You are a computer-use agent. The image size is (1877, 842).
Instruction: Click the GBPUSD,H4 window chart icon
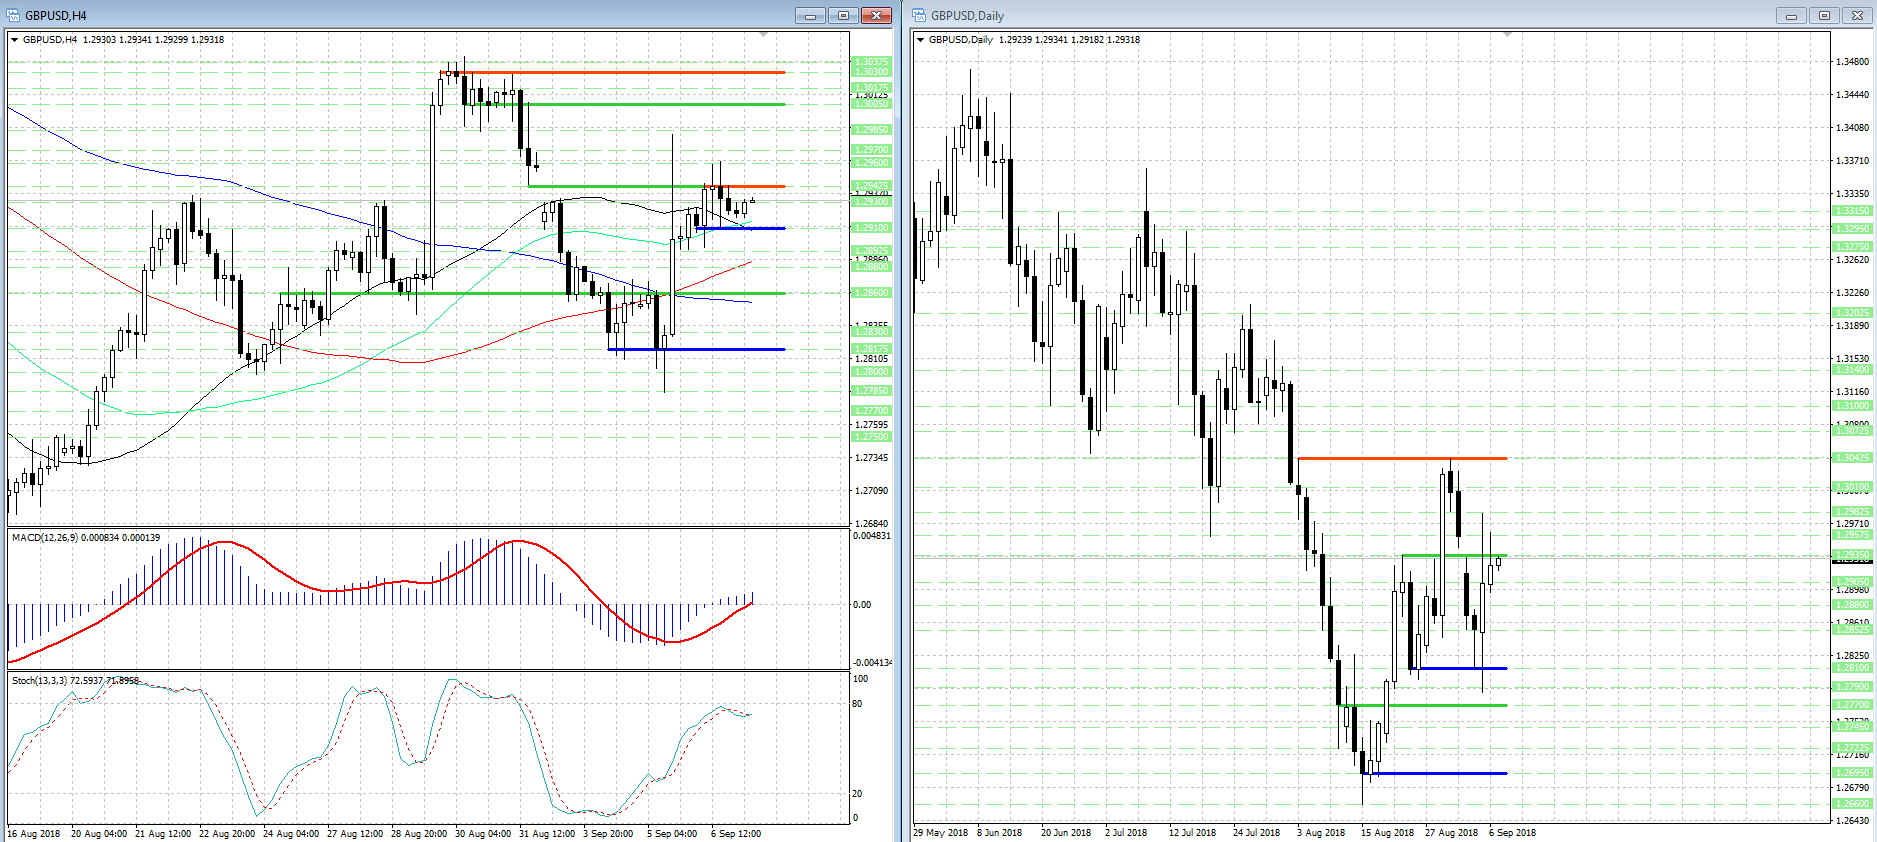click(13, 15)
